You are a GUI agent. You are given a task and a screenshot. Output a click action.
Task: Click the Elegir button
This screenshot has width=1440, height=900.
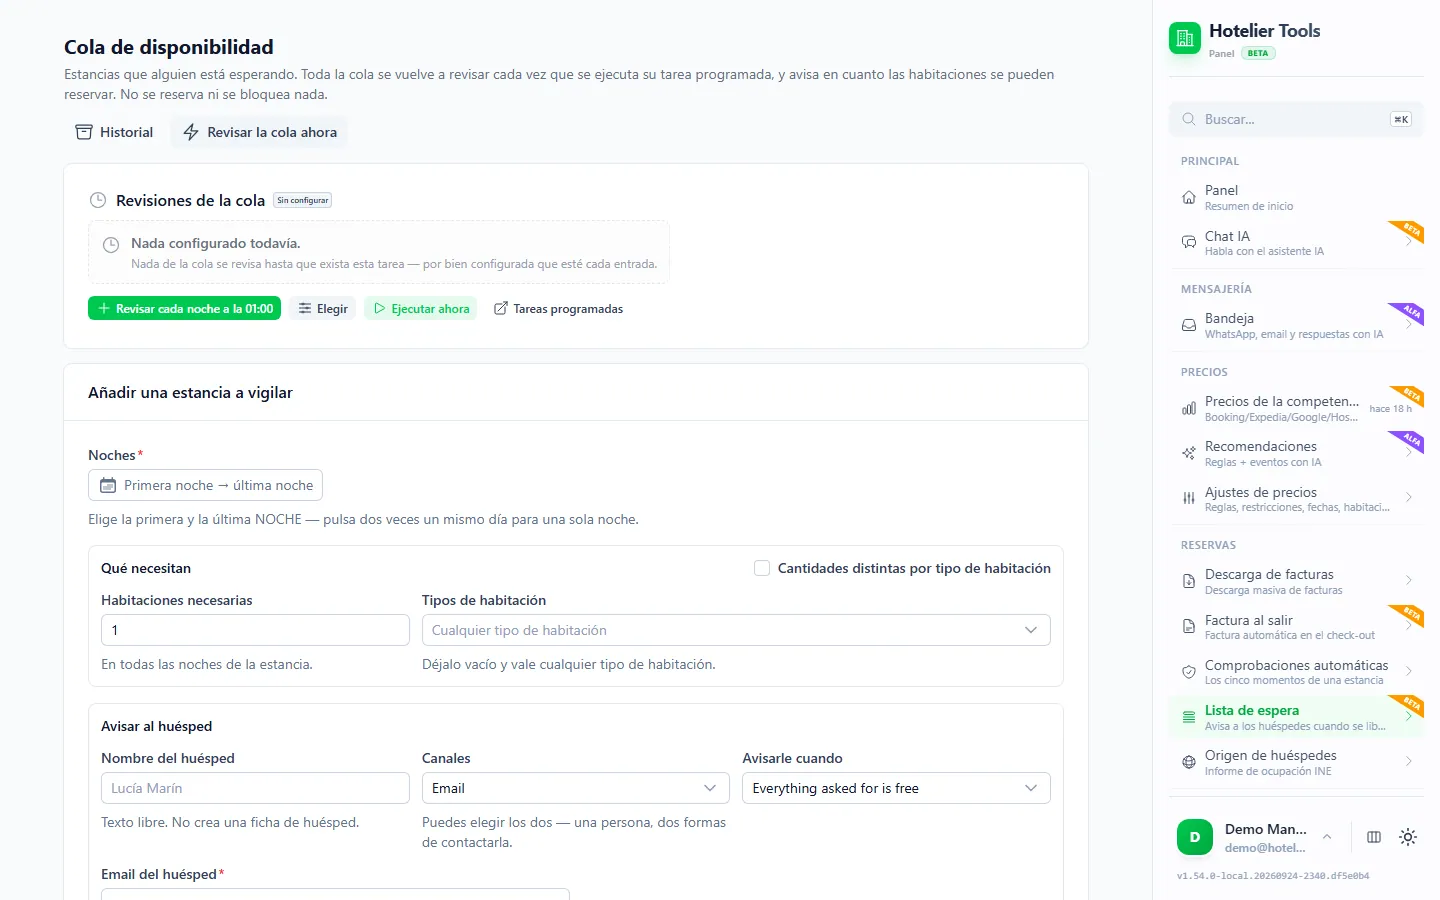(x=322, y=309)
